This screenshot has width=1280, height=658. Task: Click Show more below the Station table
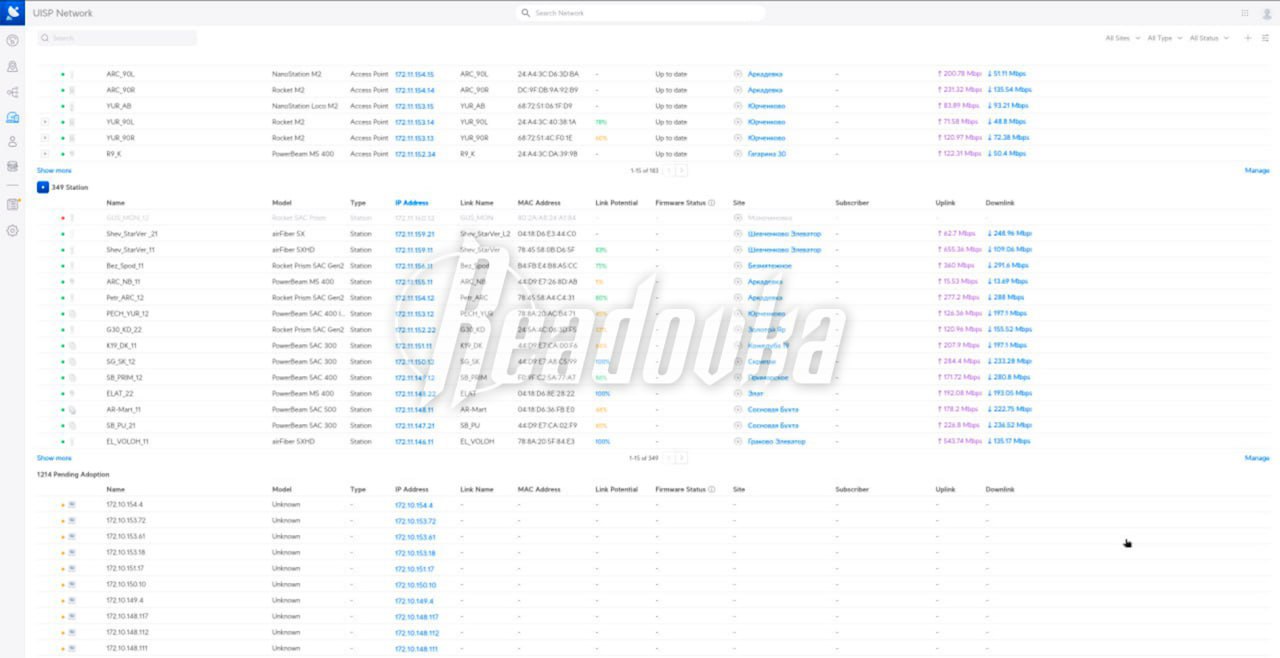pos(54,458)
